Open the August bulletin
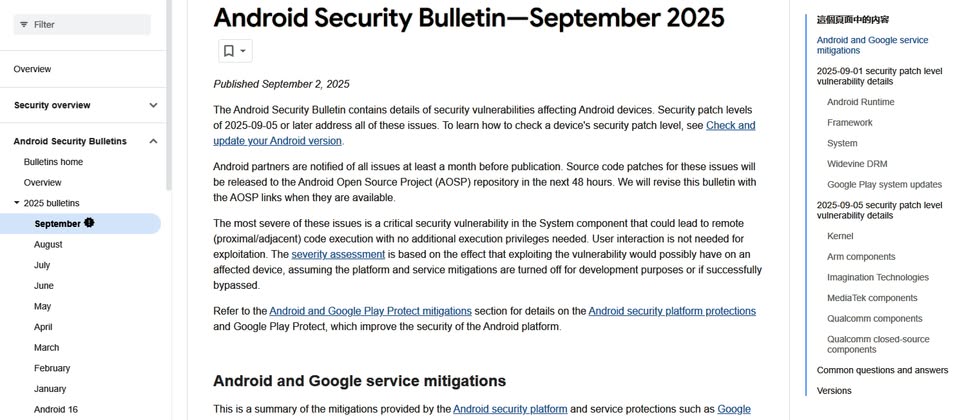This screenshot has width=960, height=420. [48, 244]
